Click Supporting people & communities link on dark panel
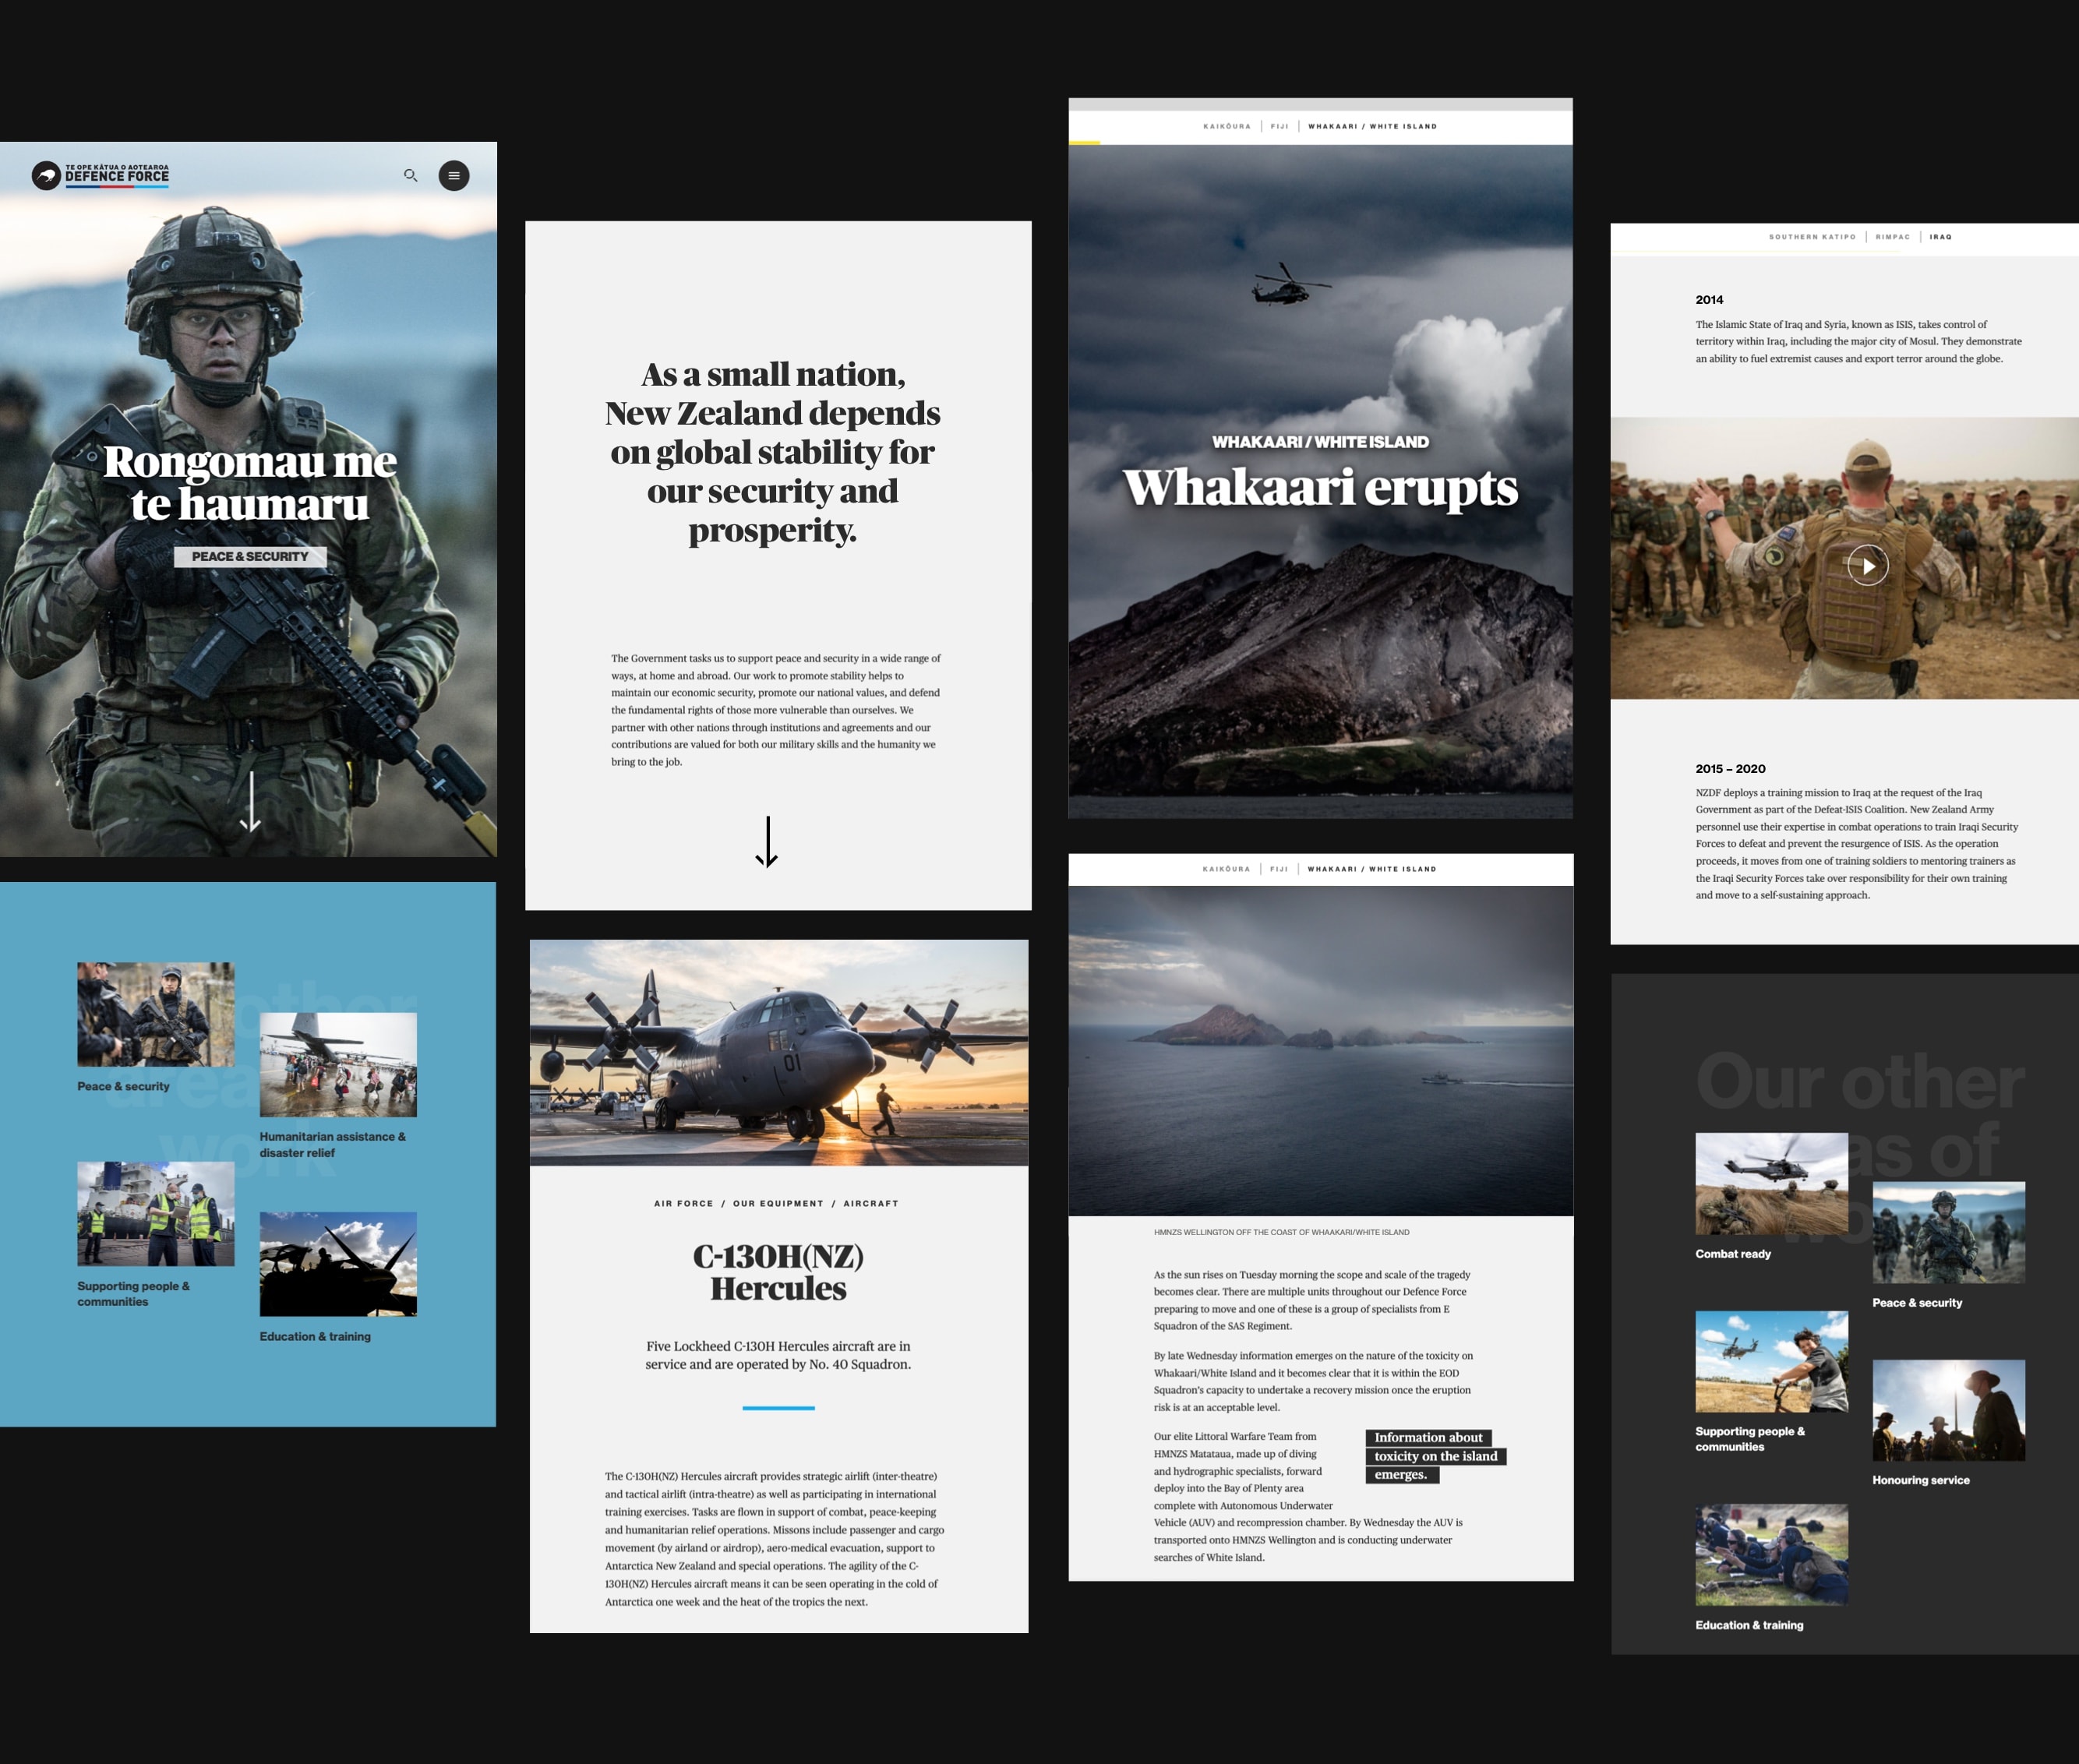Screen dimensions: 2079x1764 (1750, 1438)
